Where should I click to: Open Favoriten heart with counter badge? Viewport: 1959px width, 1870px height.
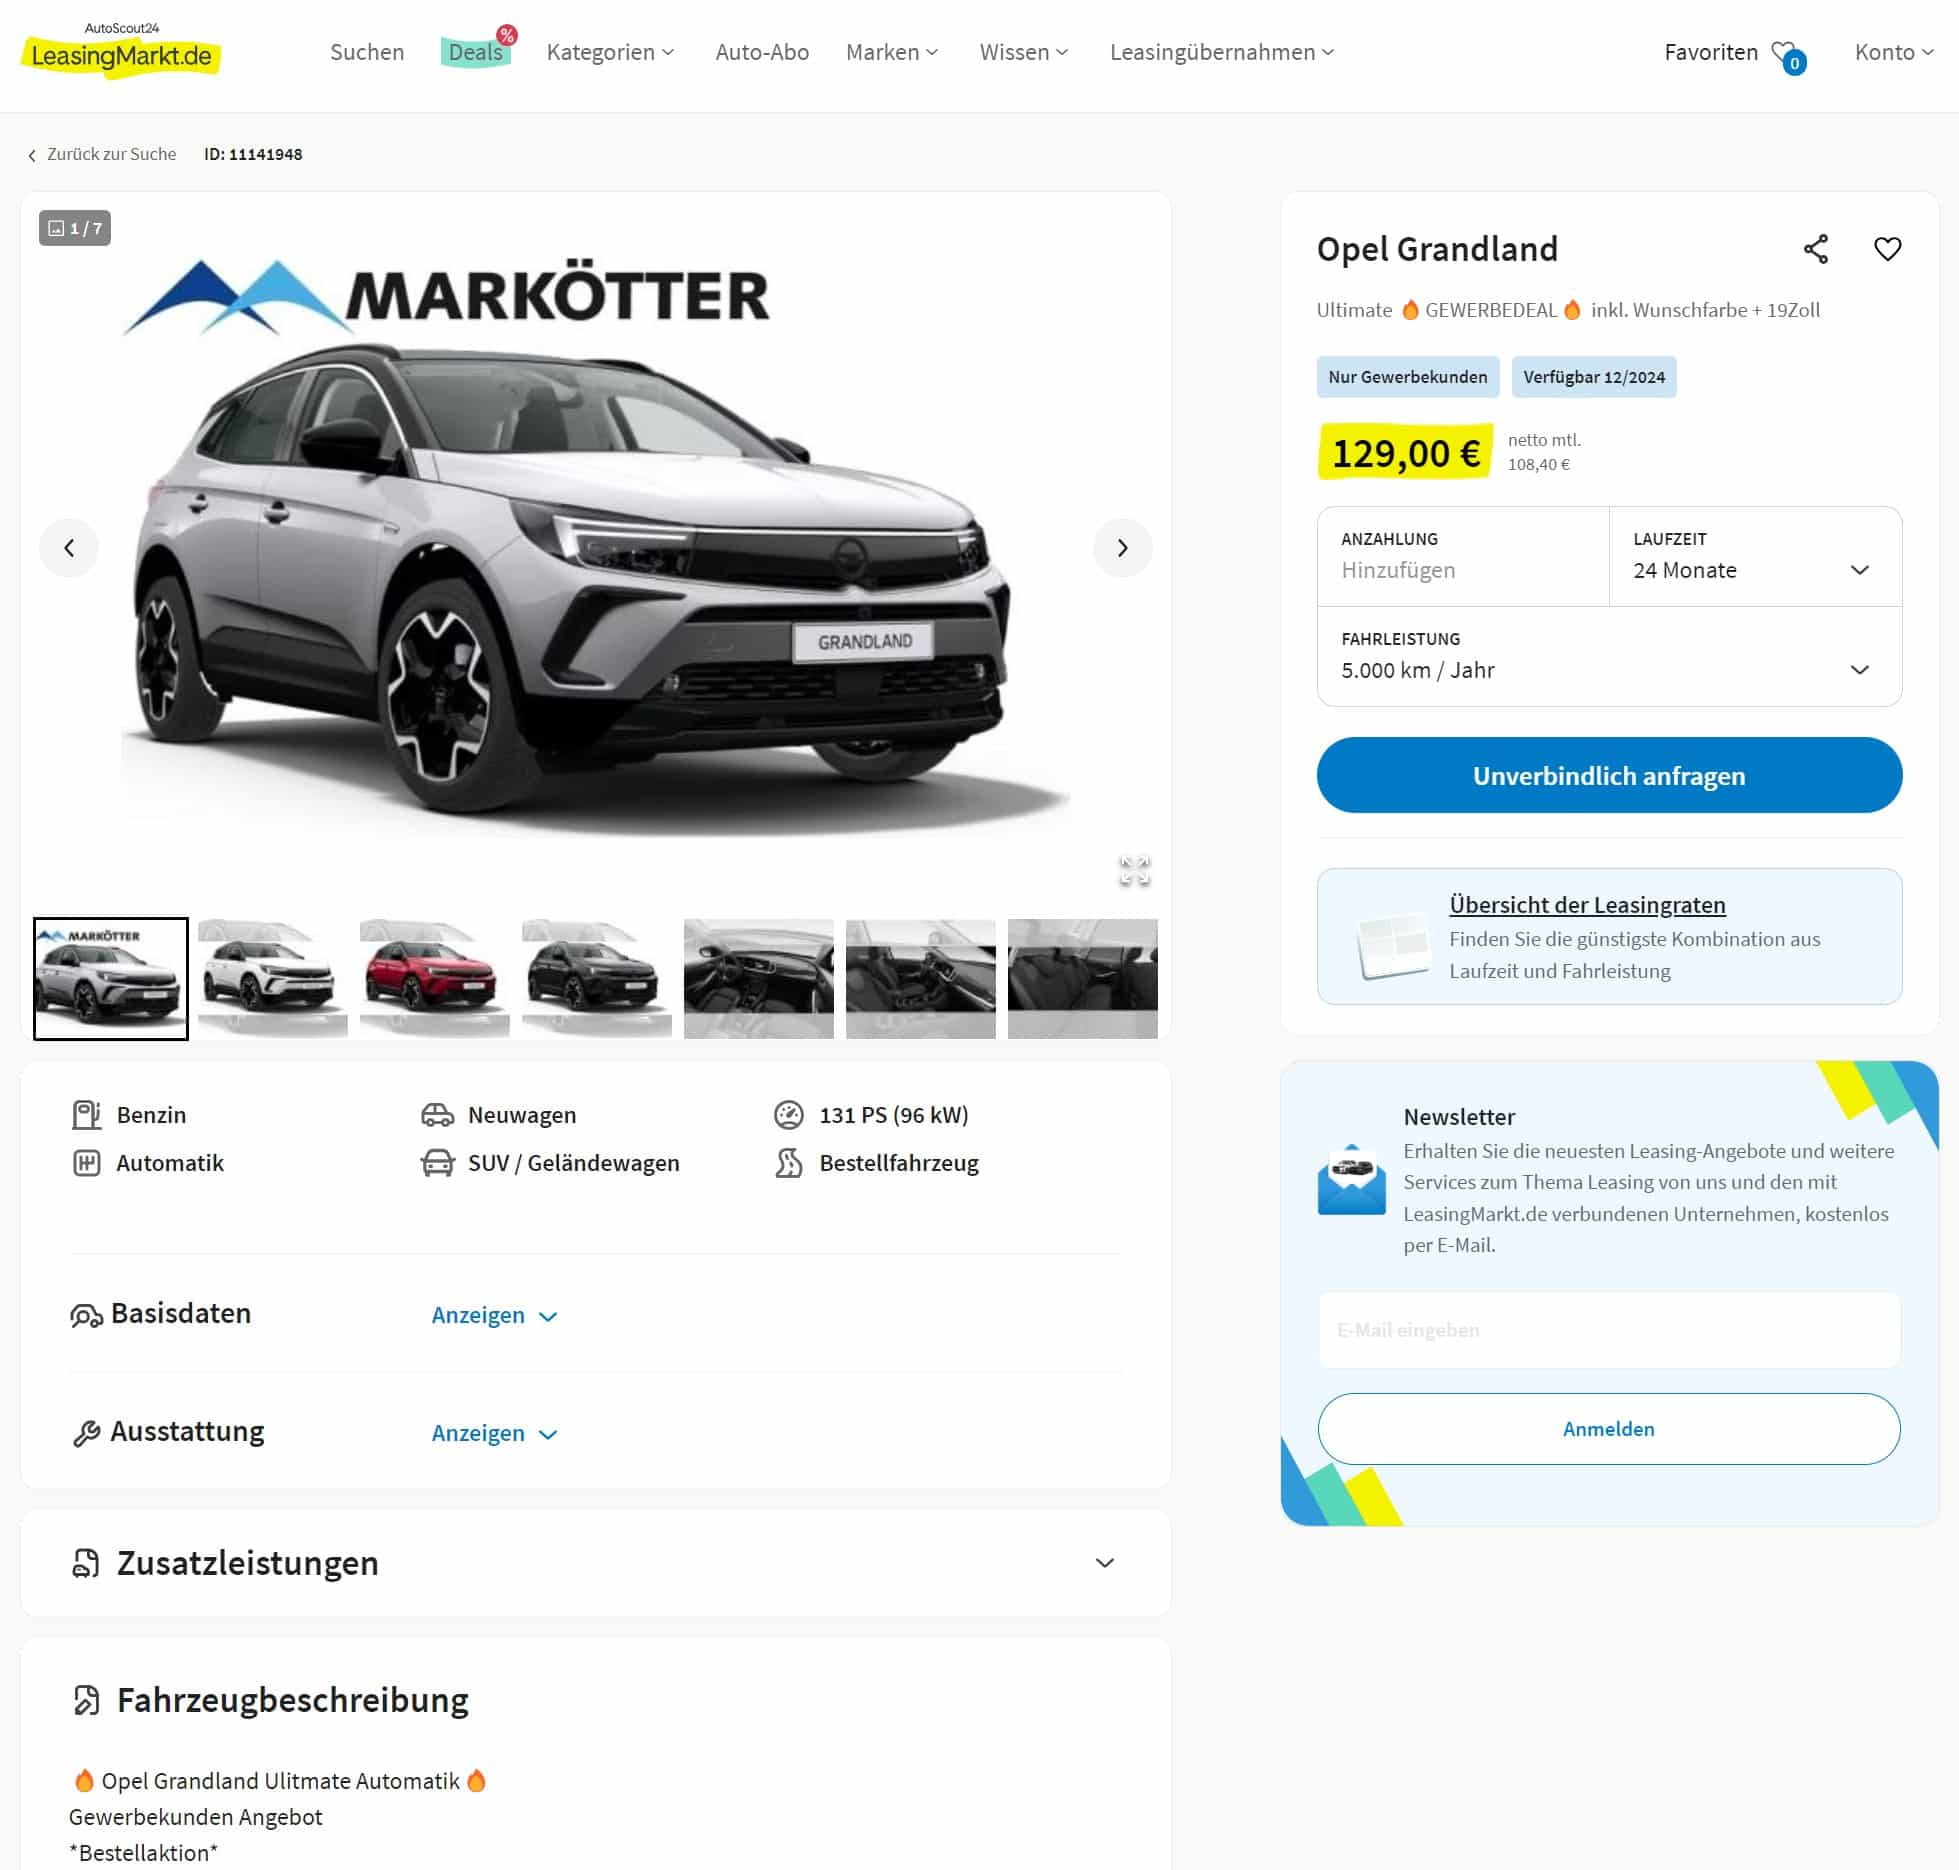pos(1788,55)
